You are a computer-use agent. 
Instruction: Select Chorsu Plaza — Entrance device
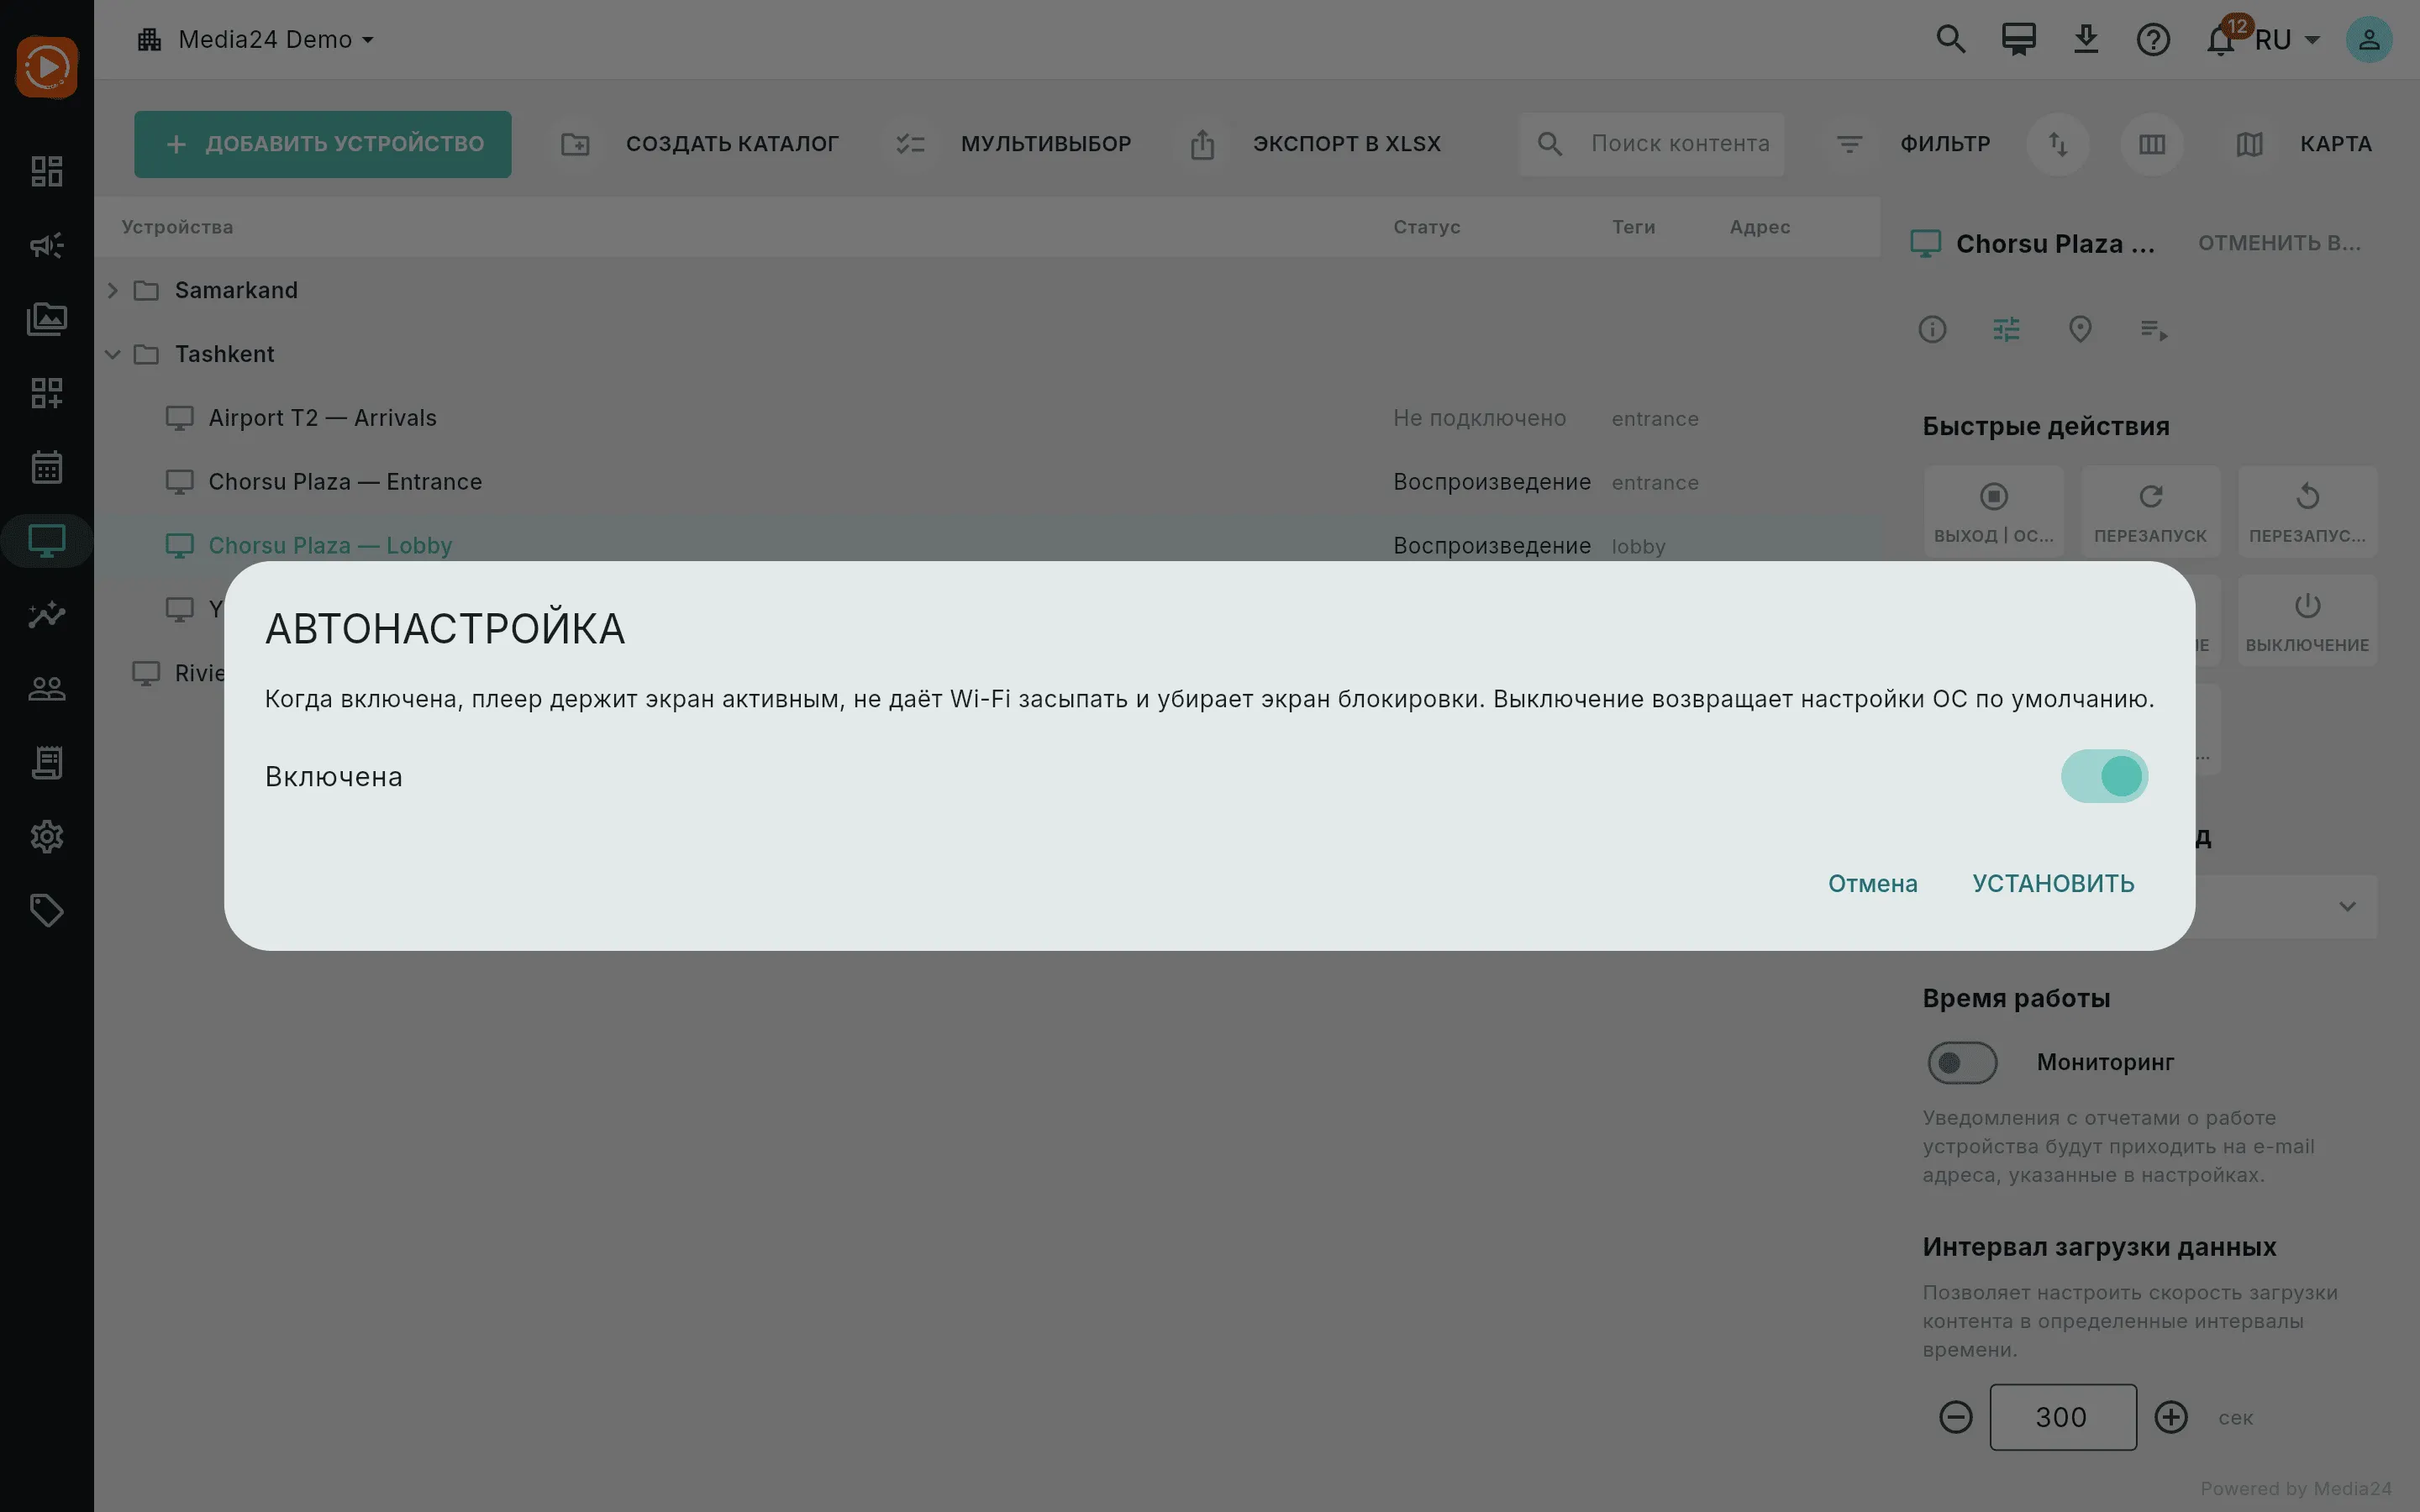click(345, 482)
